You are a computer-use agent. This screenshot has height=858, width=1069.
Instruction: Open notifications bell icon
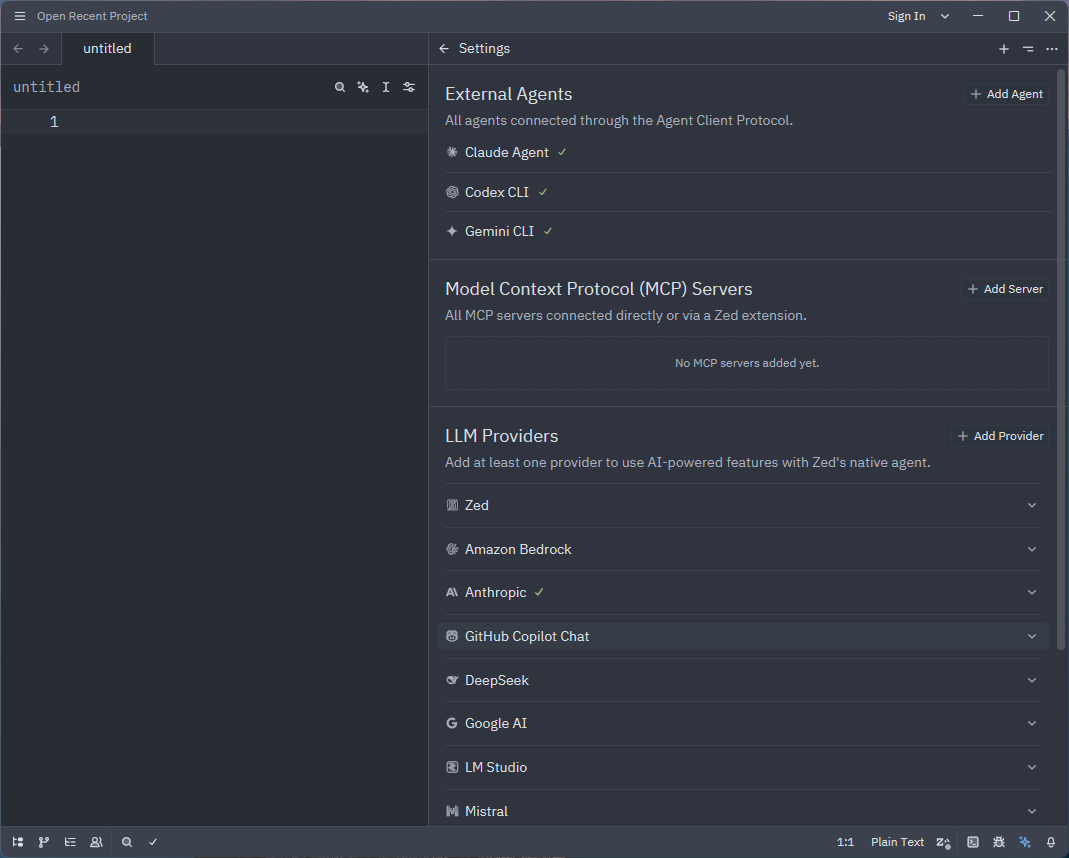1051,842
